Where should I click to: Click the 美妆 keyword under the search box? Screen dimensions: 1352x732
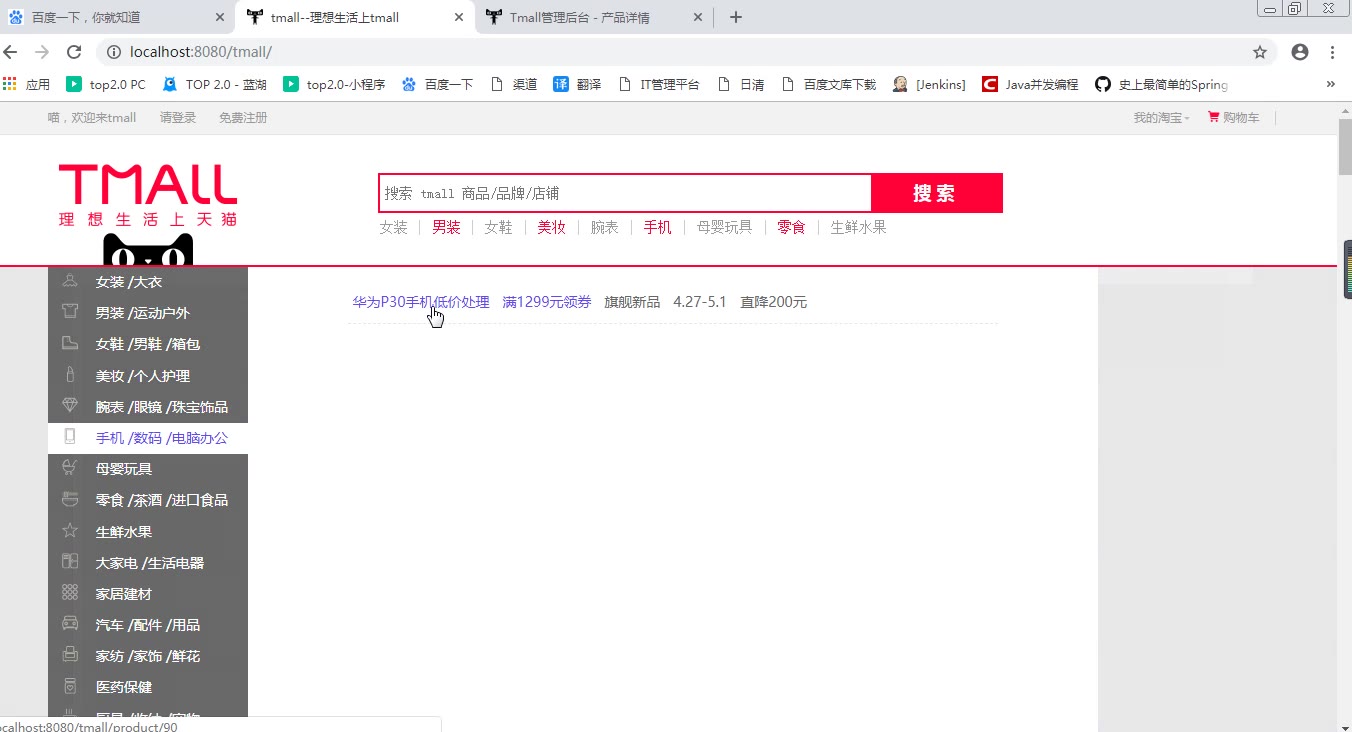[551, 227]
